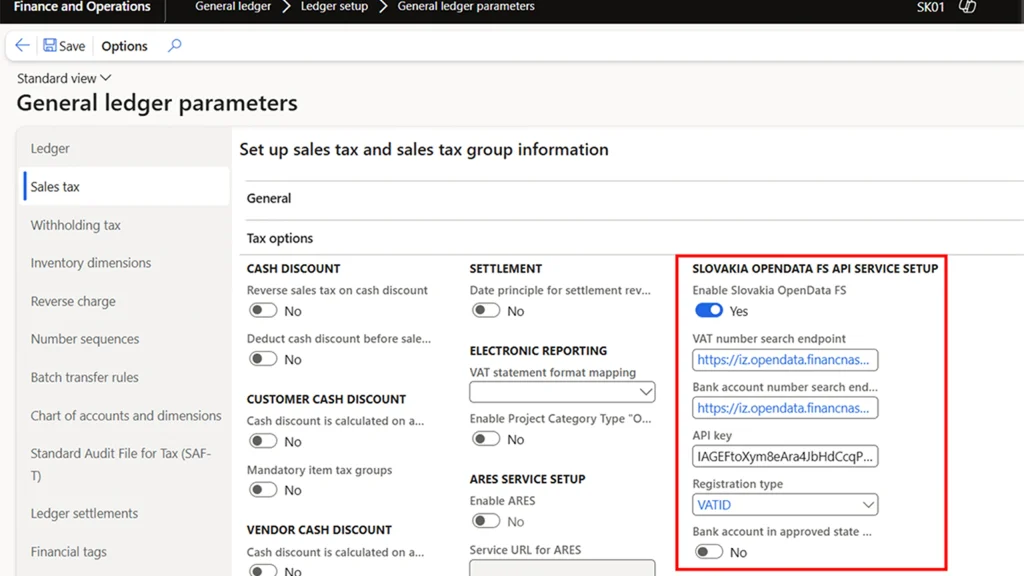Click SLOVAKIA OPENDATA FS API SERVICE SETUP heading
Viewport: 1024px width, 576px height.
[x=815, y=268]
